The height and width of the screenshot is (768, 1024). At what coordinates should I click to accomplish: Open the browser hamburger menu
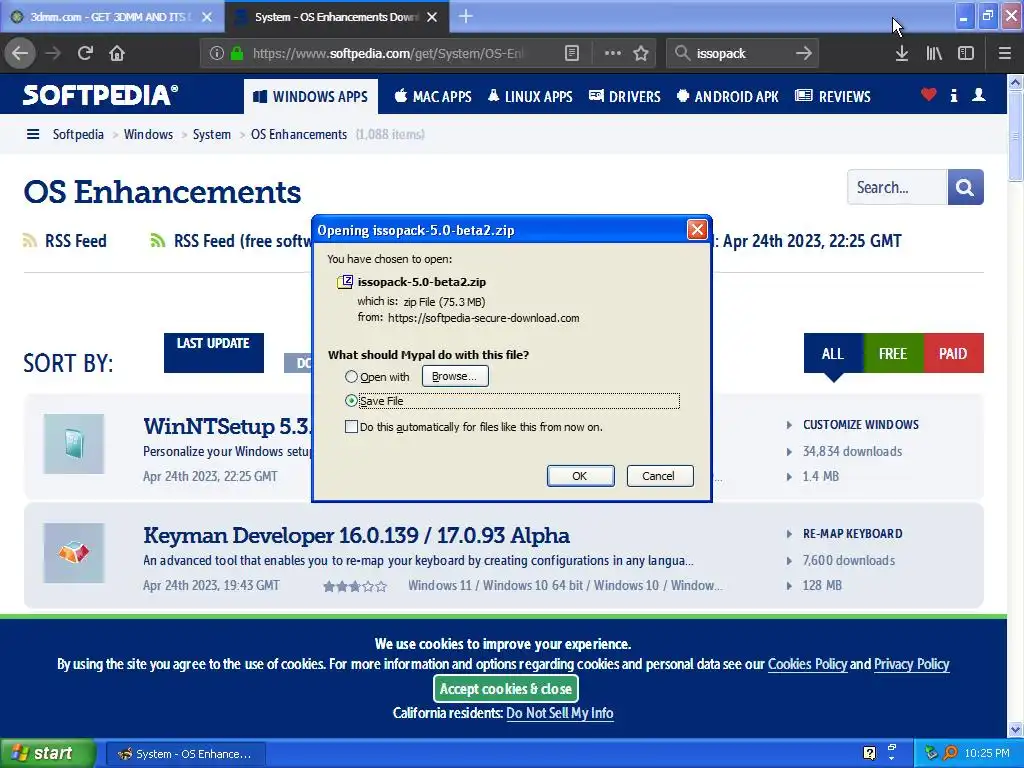(x=1004, y=53)
